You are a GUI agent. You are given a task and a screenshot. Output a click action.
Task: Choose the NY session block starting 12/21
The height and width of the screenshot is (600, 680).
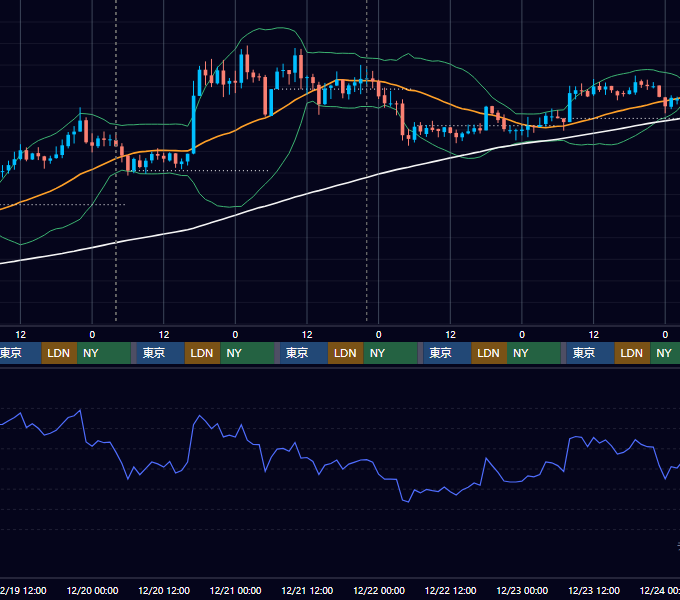click(390, 353)
